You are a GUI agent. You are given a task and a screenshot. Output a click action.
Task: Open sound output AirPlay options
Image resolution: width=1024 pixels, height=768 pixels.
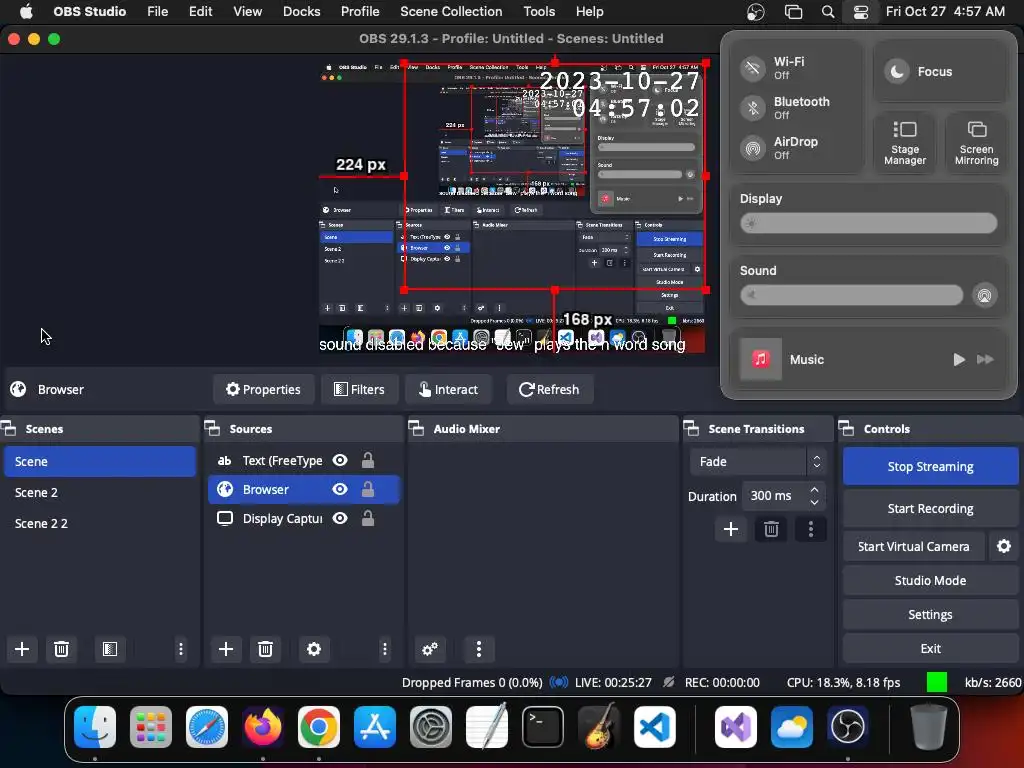(x=984, y=295)
